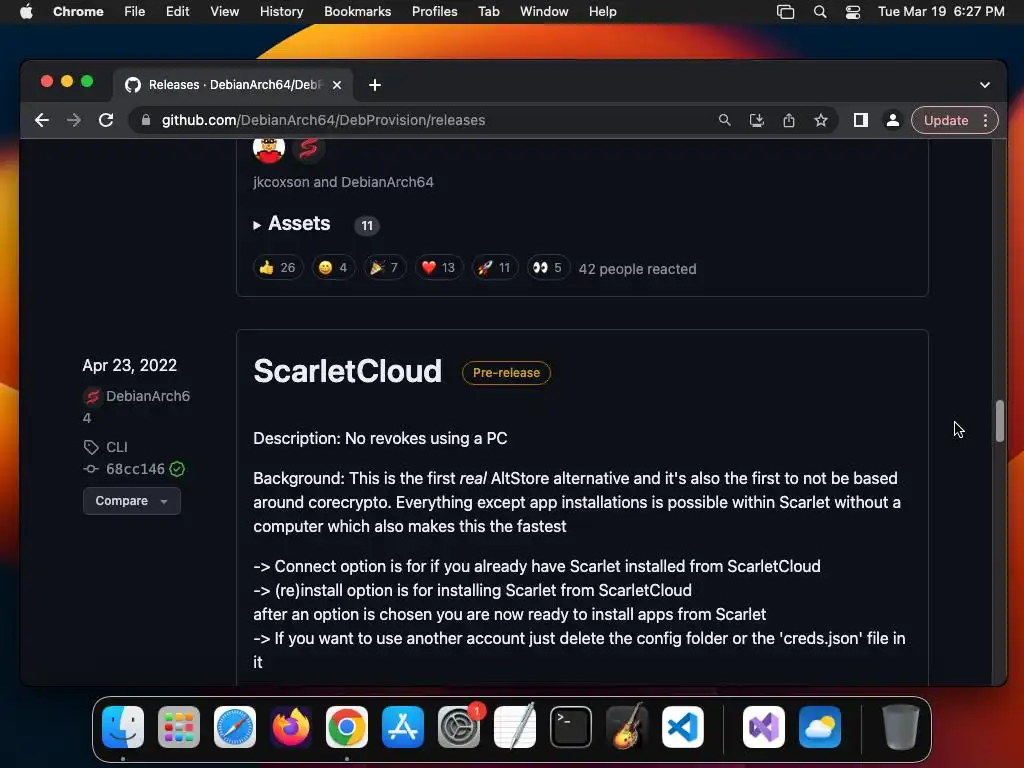This screenshot has height=768, width=1024.
Task: Open Safari from the Dock
Action: pos(234,727)
